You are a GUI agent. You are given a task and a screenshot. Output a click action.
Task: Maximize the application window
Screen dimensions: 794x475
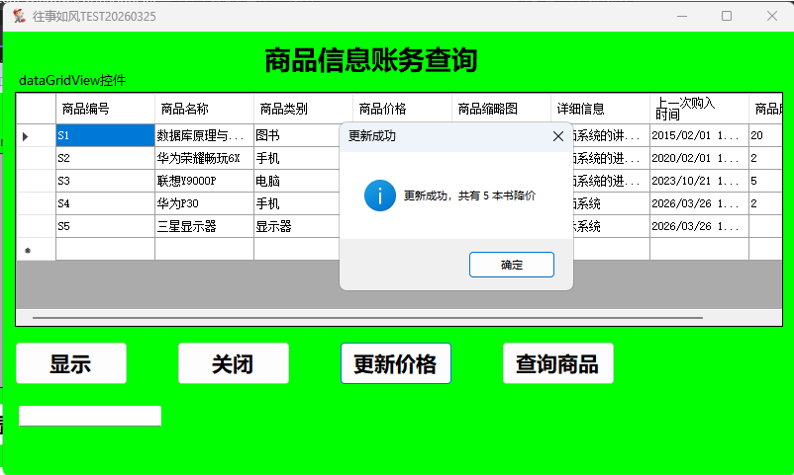point(726,16)
